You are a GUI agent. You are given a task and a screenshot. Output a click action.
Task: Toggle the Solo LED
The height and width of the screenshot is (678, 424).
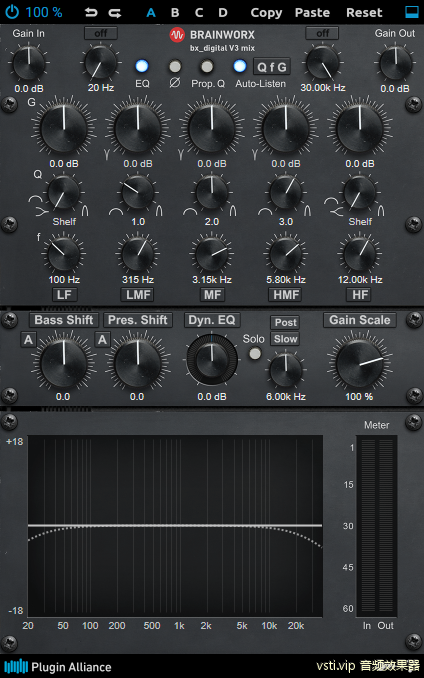255,354
